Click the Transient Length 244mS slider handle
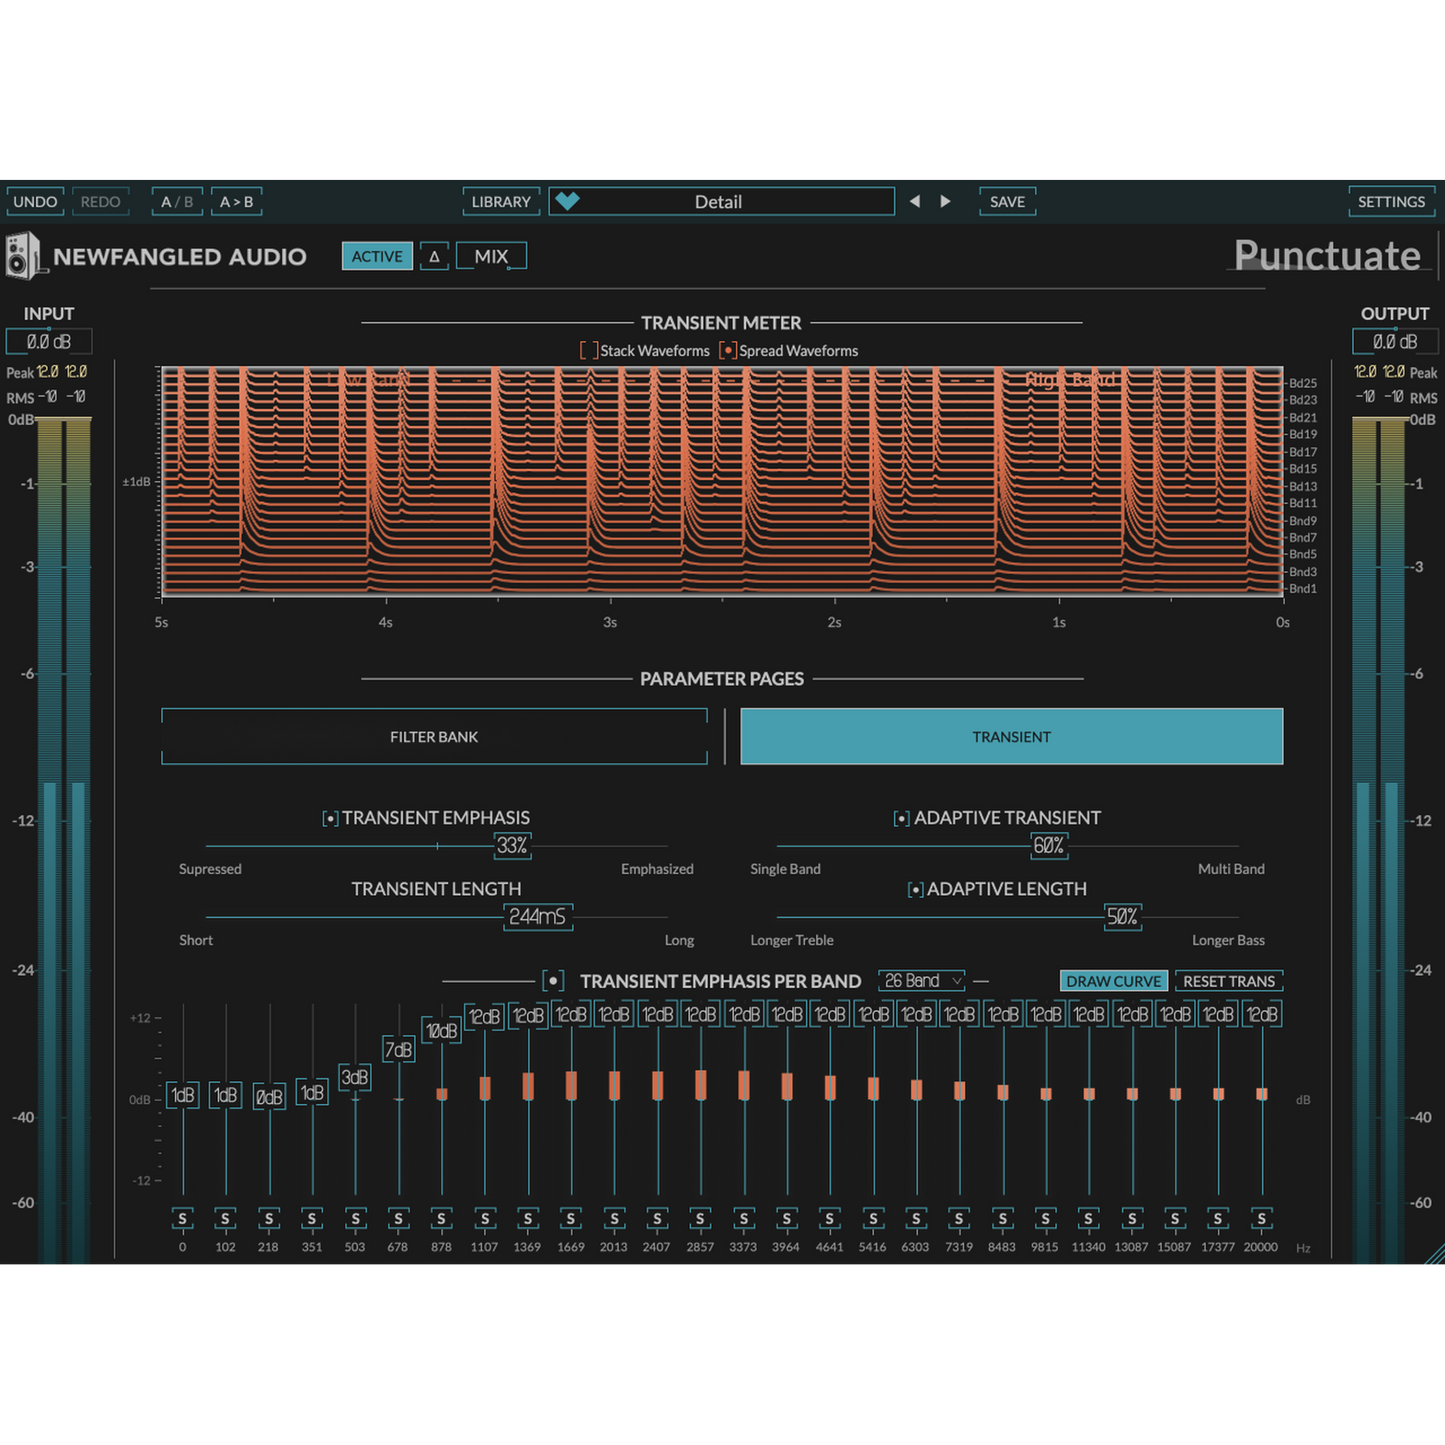The height and width of the screenshot is (1445, 1445). coord(538,917)
